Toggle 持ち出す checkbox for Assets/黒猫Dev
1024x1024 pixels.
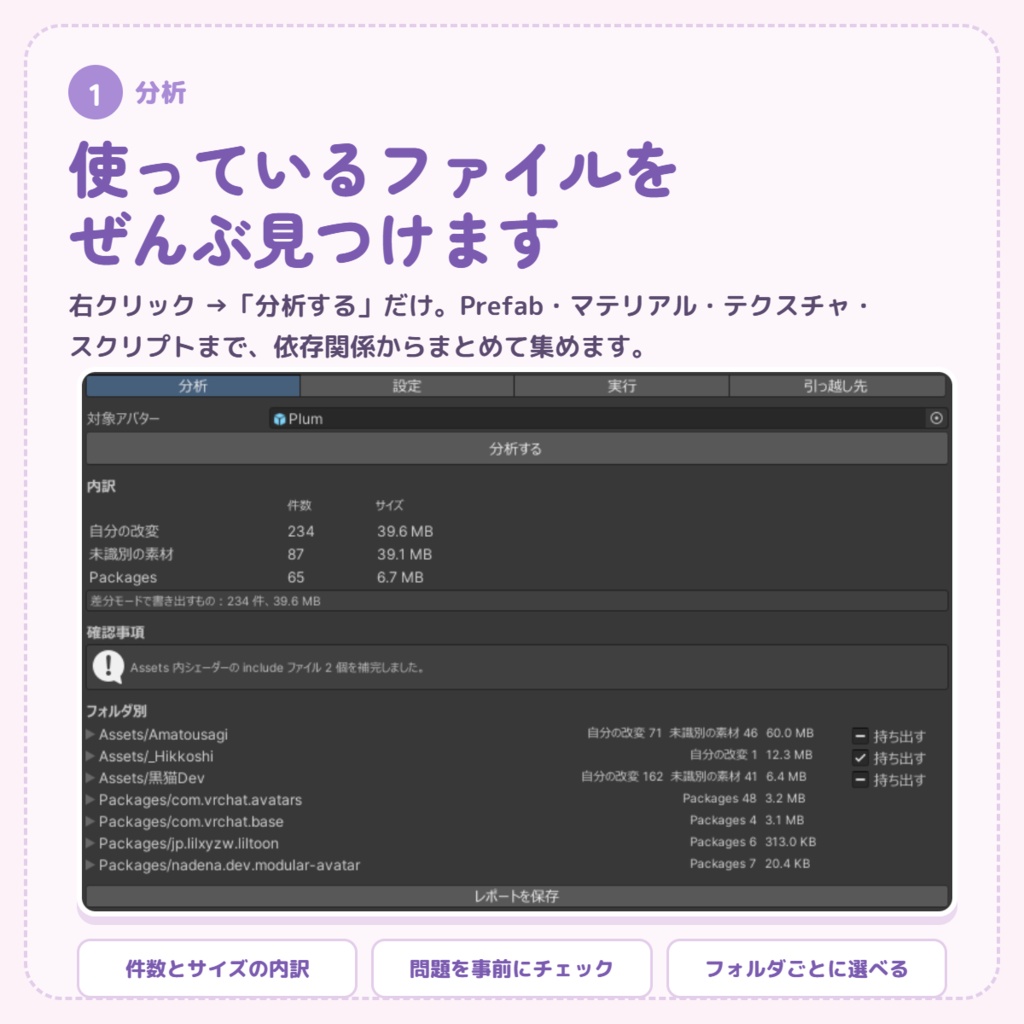pos(860,779)
